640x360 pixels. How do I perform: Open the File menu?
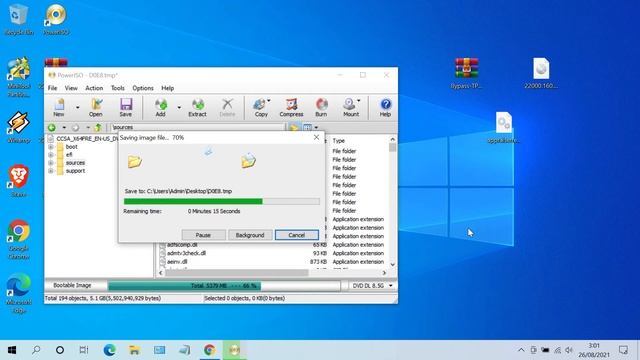(53, 88)
